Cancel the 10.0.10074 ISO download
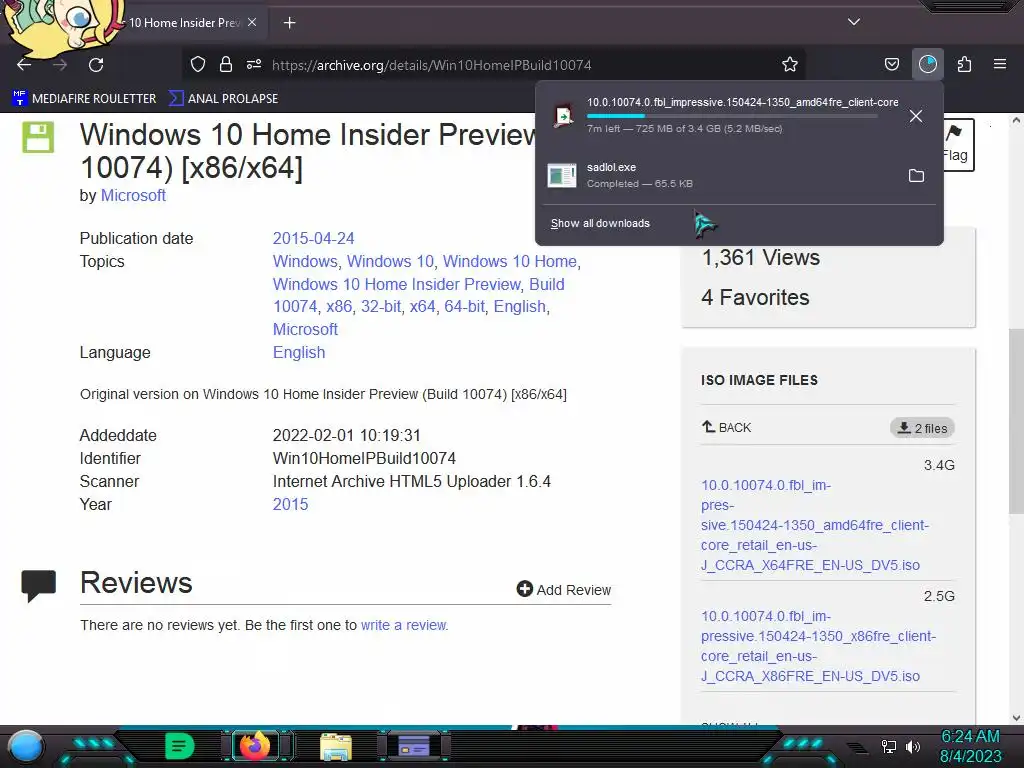The width and height of the screenshot is (1024, 768). (x=916, y=116)
